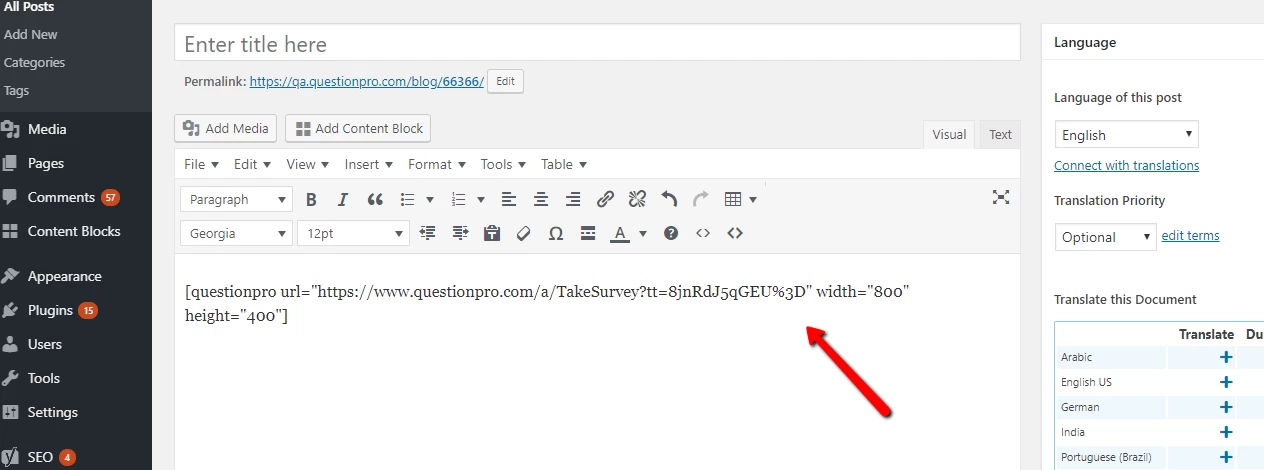Open the text color picker arrow
This screenshot has height=470, width=1264.
pyautogui.click(x=643, y=233)
